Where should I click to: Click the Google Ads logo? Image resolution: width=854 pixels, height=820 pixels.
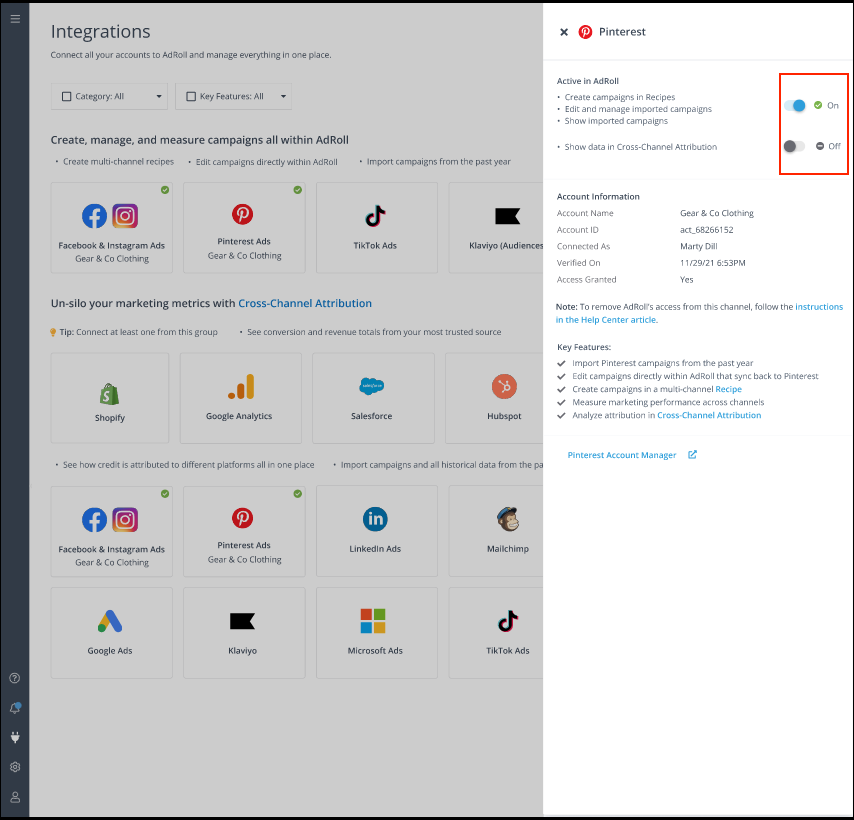click(x=110, y=621)
